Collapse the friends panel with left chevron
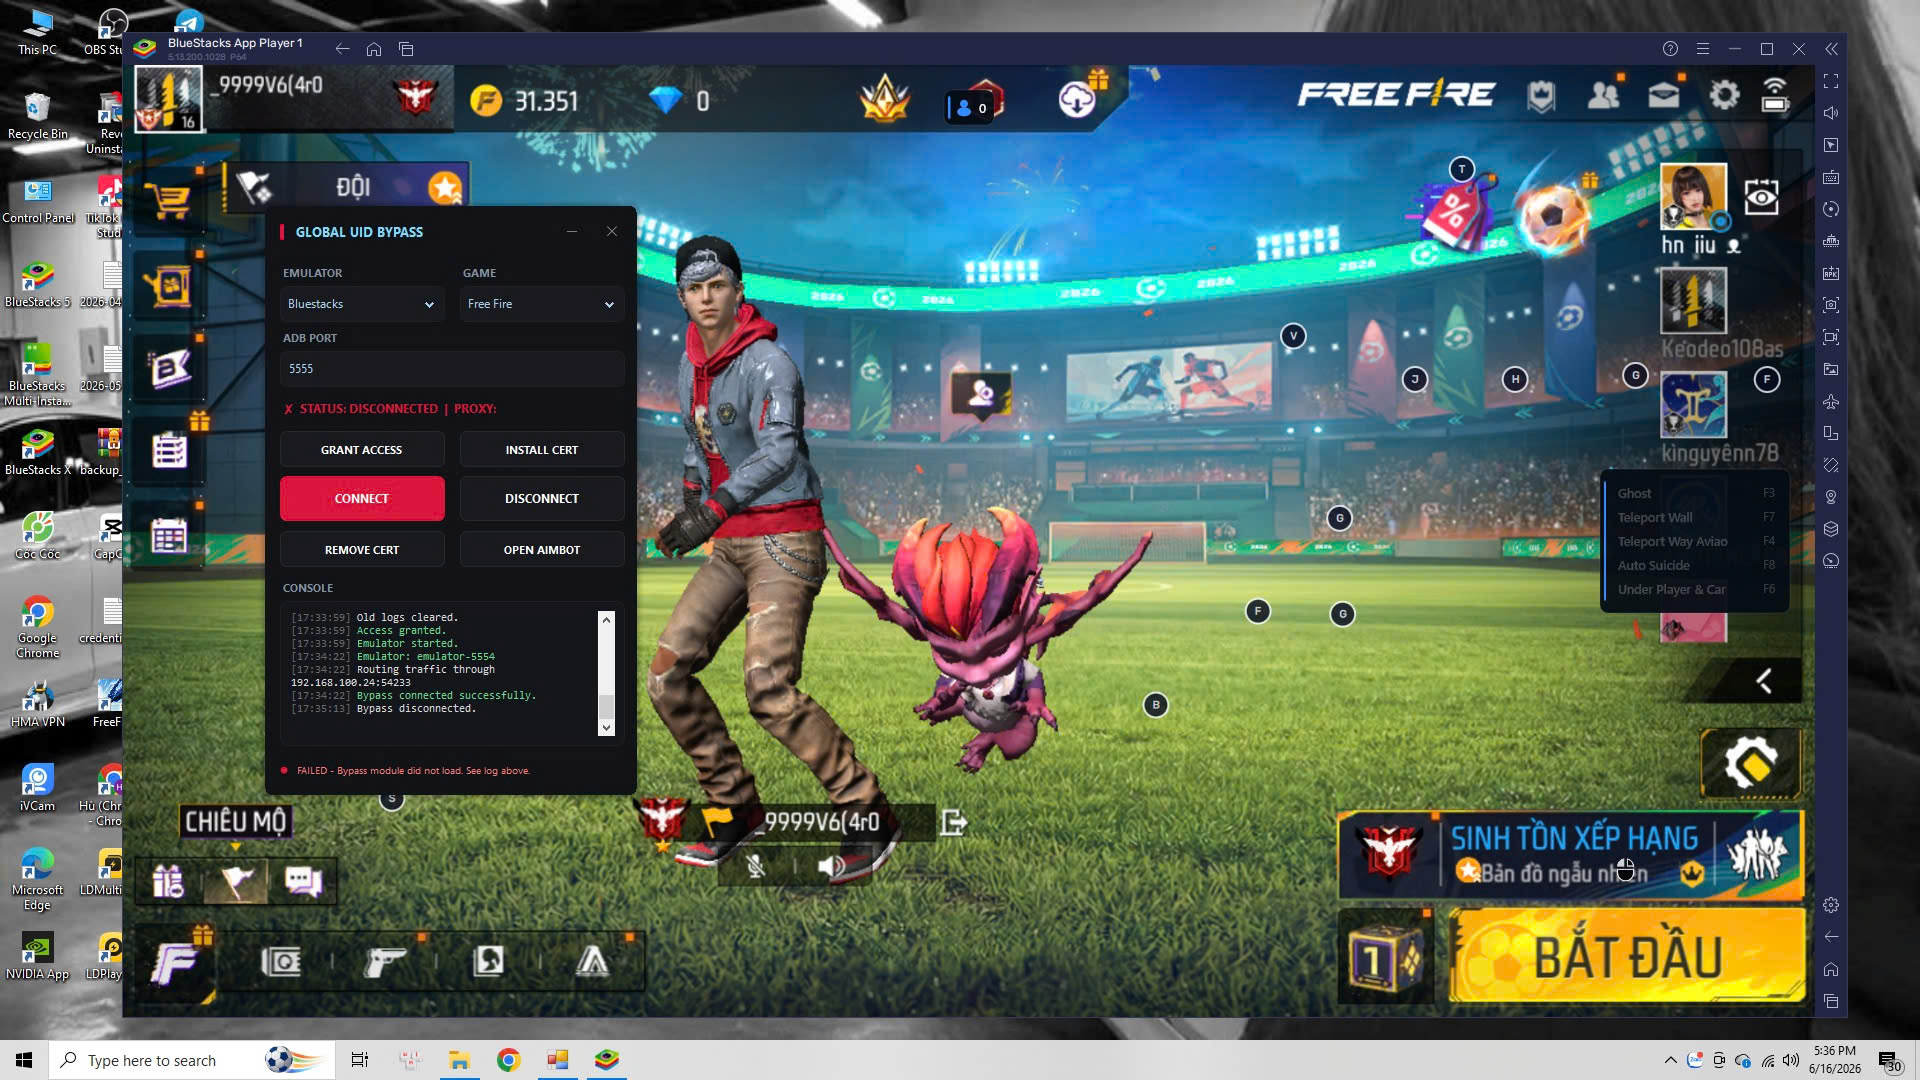 tap(1764, 681)
